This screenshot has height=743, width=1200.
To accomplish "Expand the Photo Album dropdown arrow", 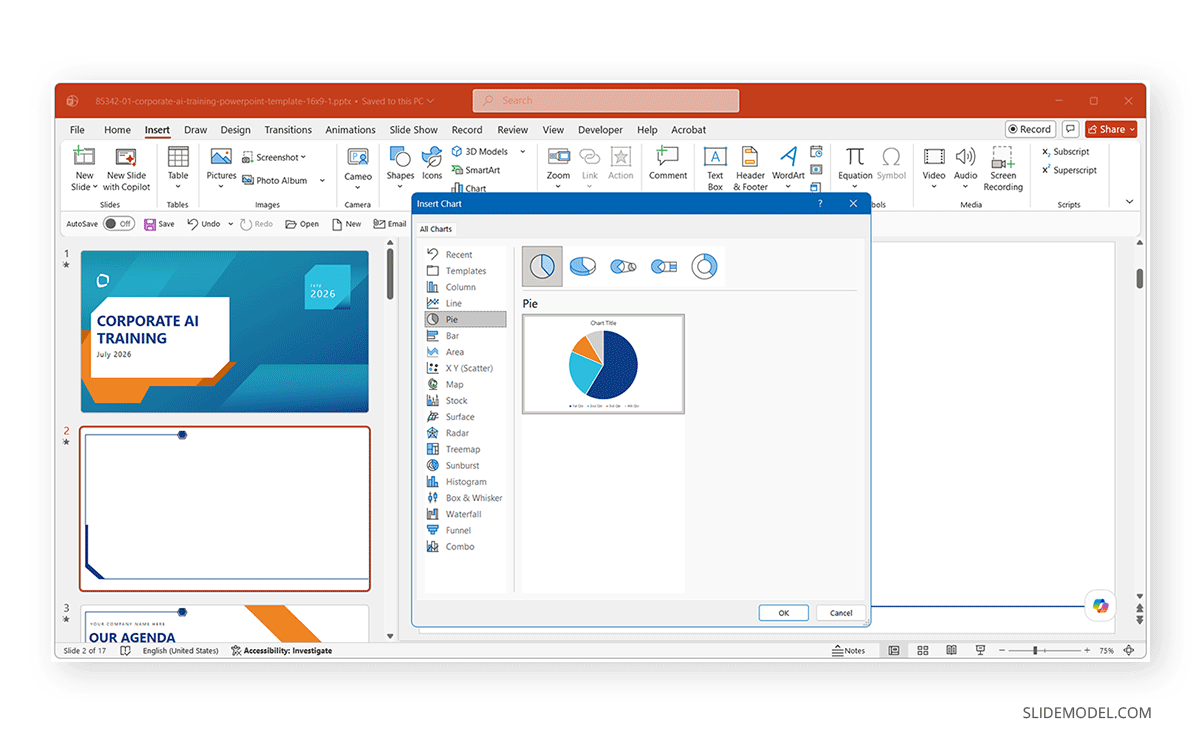I will (x=322, y=181).
